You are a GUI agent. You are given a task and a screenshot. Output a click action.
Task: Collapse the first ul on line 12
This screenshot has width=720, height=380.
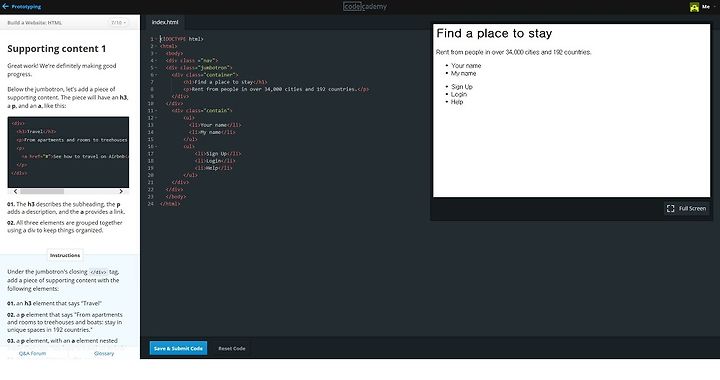155,118
